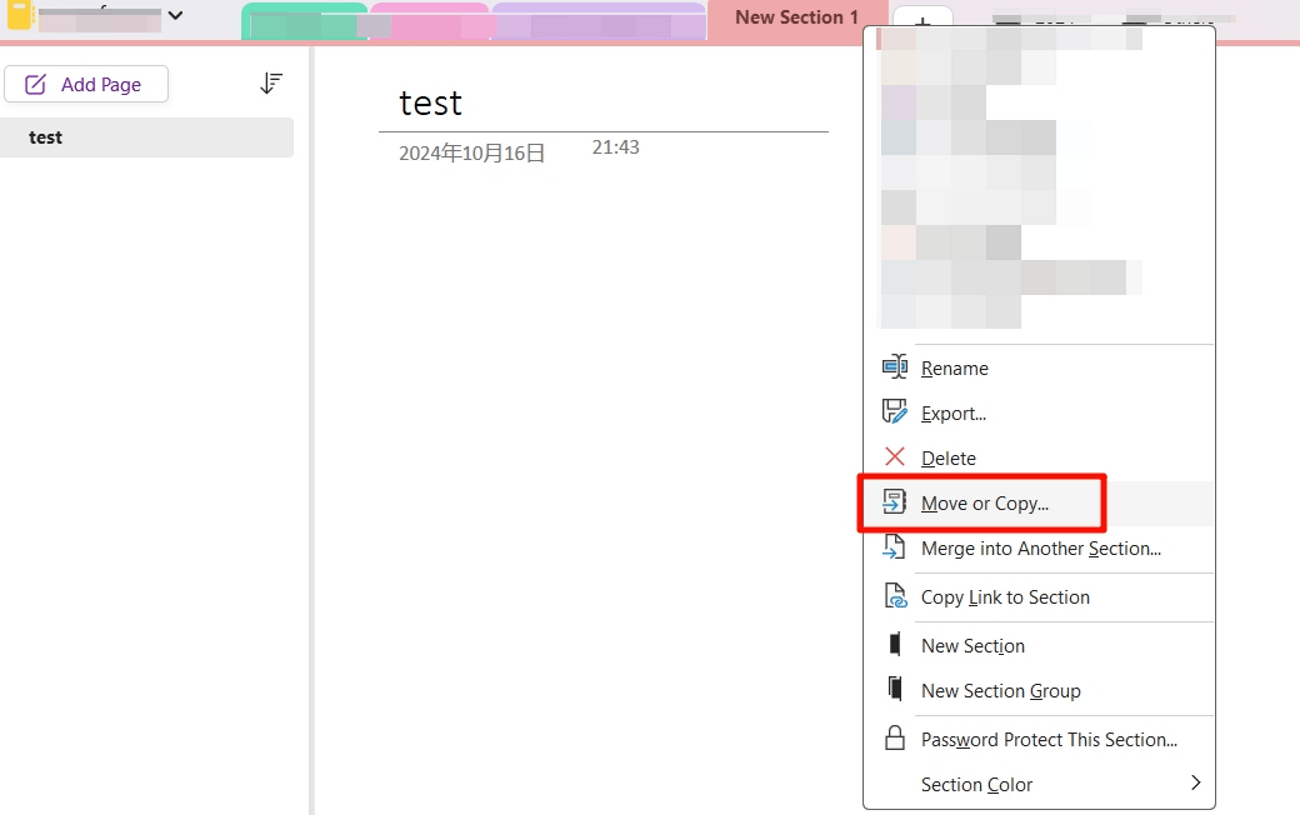
Task: Click the Rename icon in context menu
Action: [x=895, y=367]
